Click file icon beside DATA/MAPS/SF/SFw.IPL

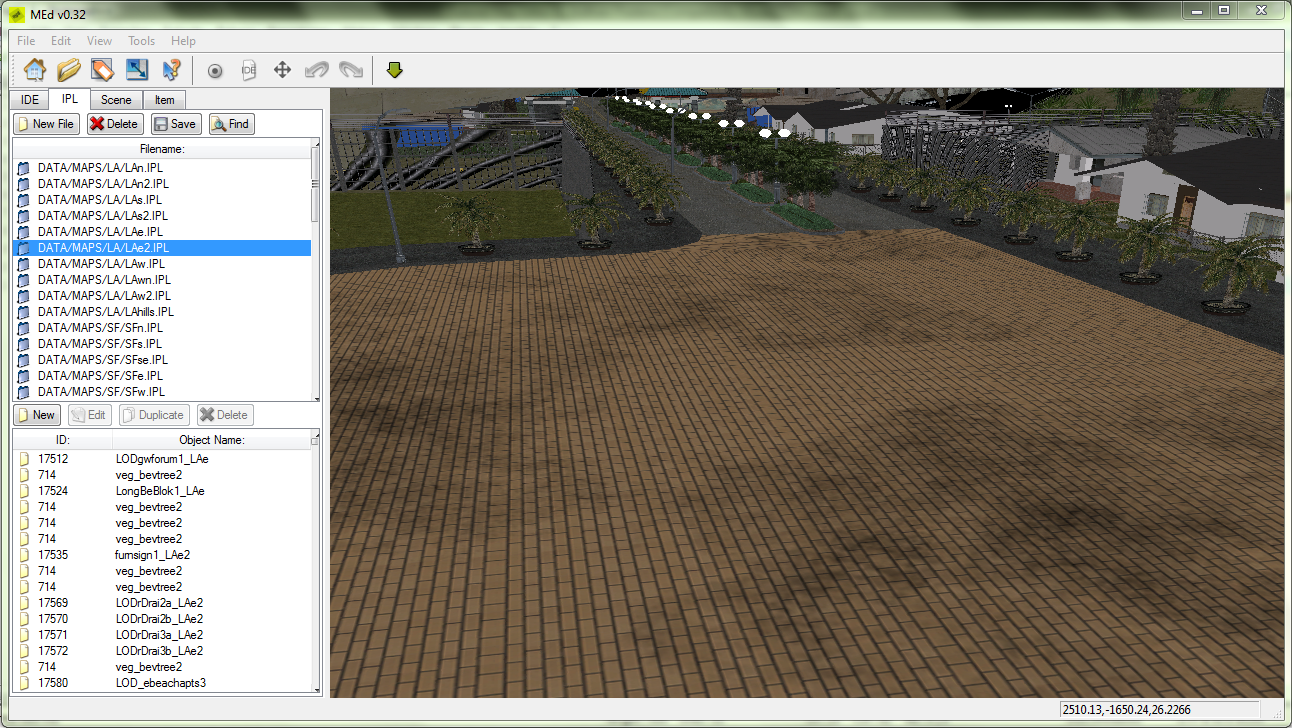coord(24,392)
